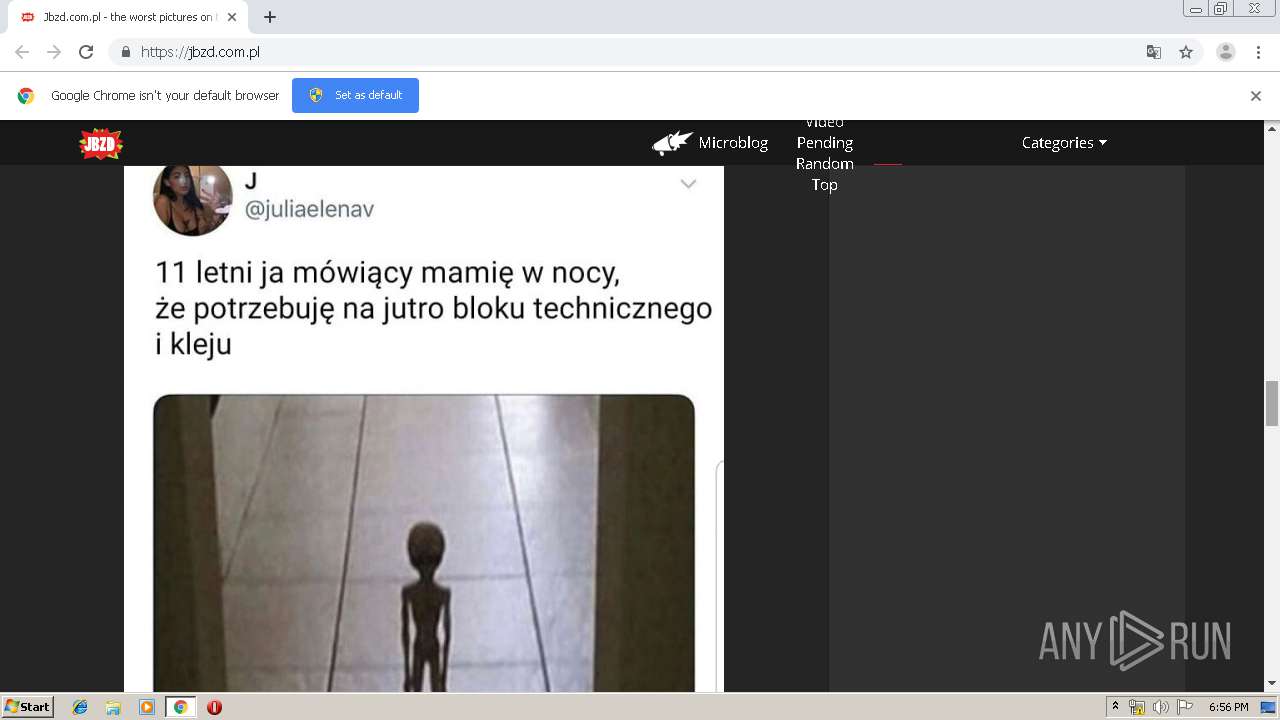1280x720 pixels.
Task: Launch Internet Explorer from taskbar
Action: point(80,707)
